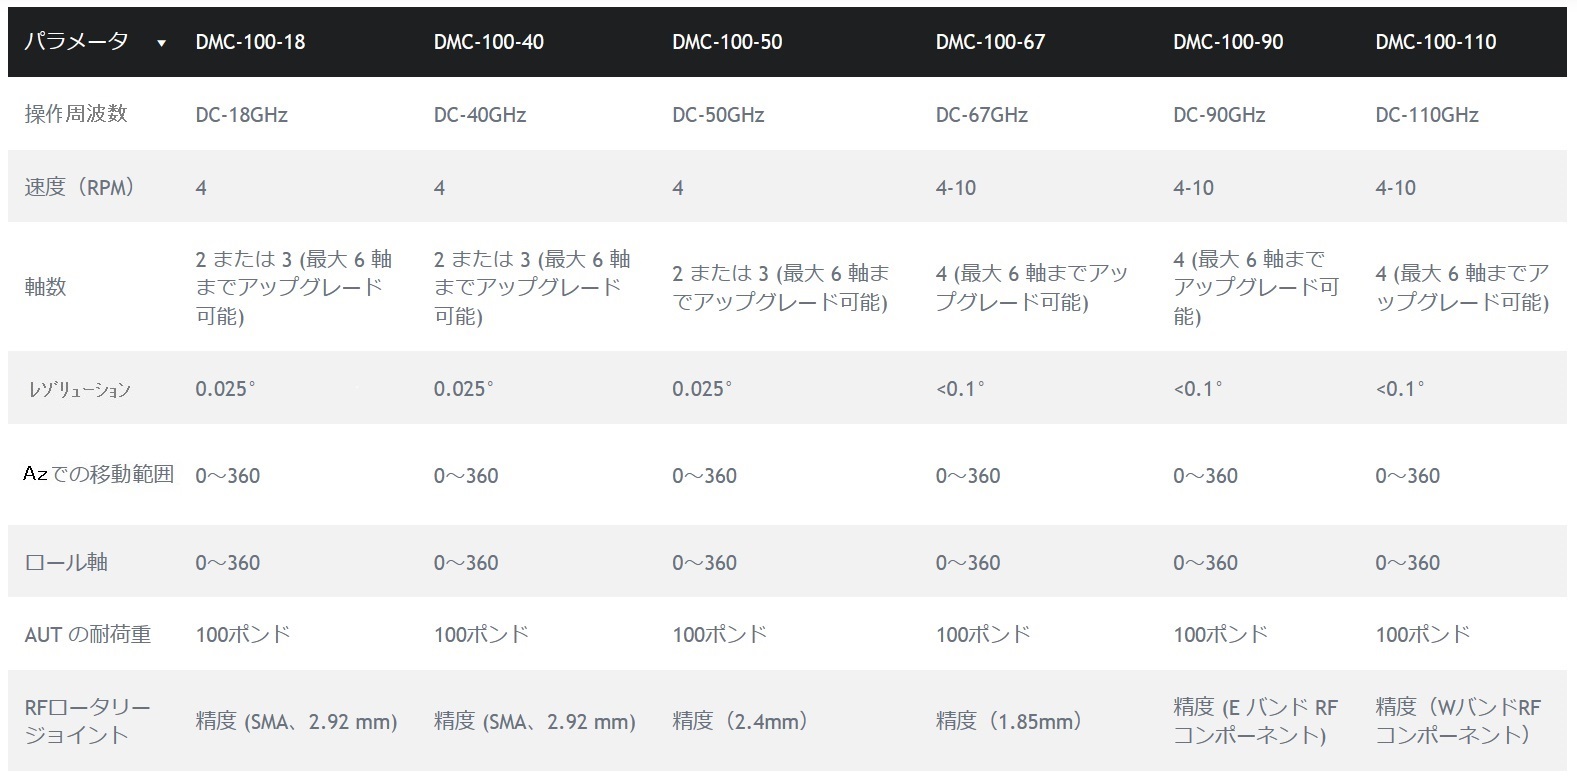
Task: Select the DMC-100-18 column header
Action: tap(250, 42)
